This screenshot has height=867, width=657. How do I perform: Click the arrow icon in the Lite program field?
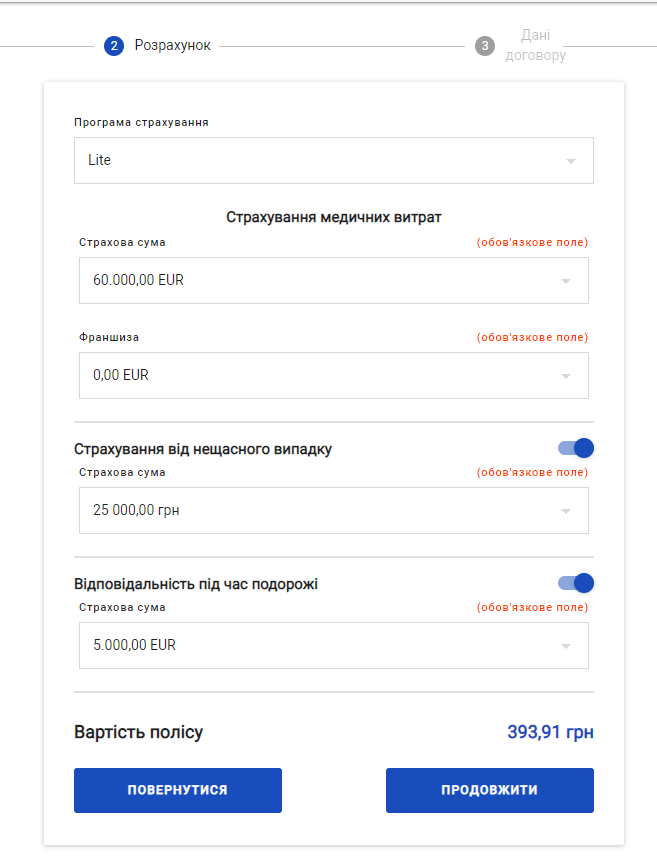point(570,161)
